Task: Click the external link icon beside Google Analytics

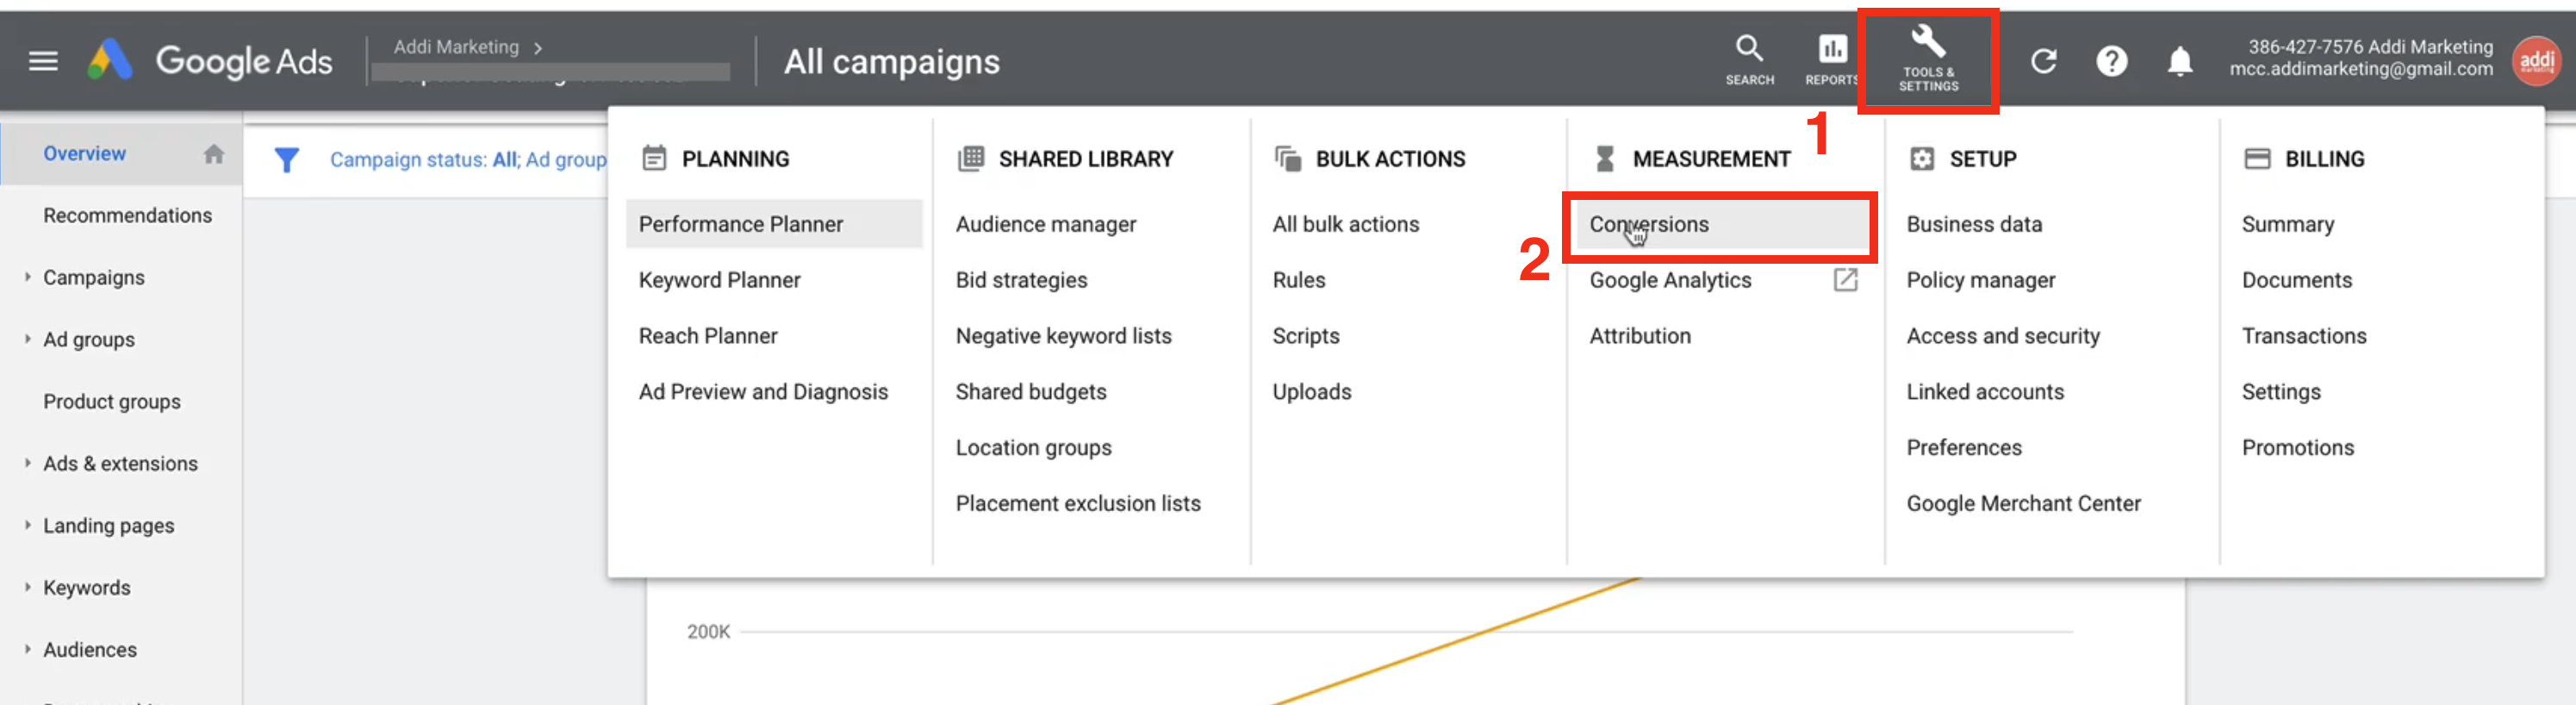Action: (x=1845, y=280)
